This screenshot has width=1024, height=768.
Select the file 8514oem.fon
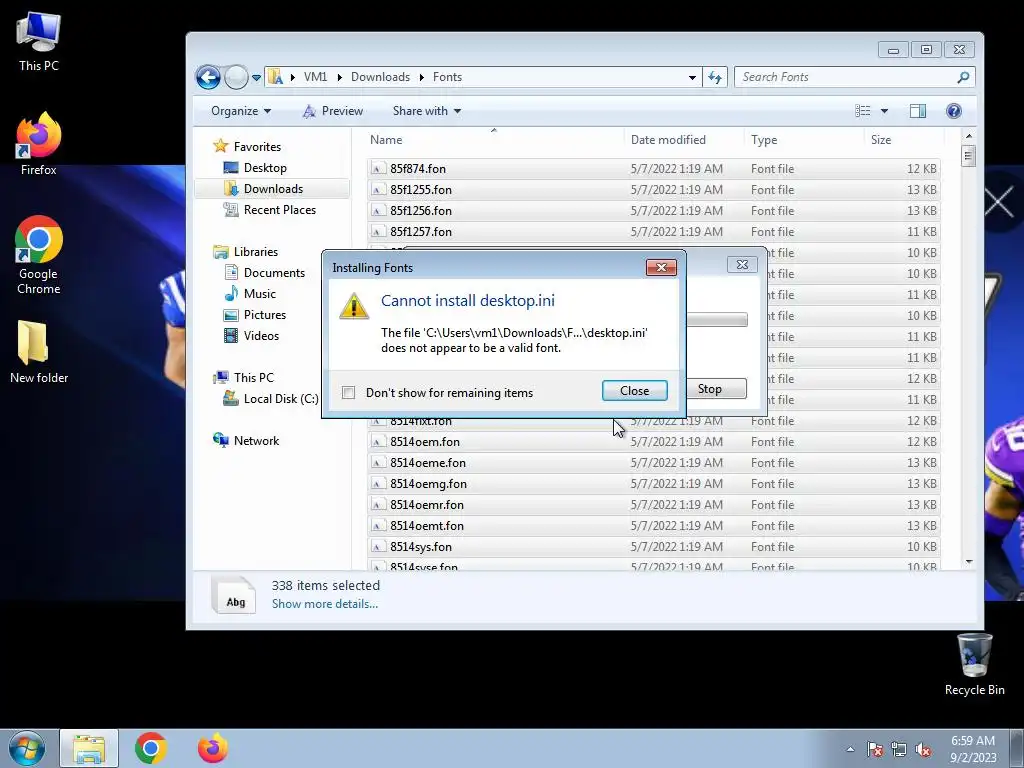pos(654,441)
